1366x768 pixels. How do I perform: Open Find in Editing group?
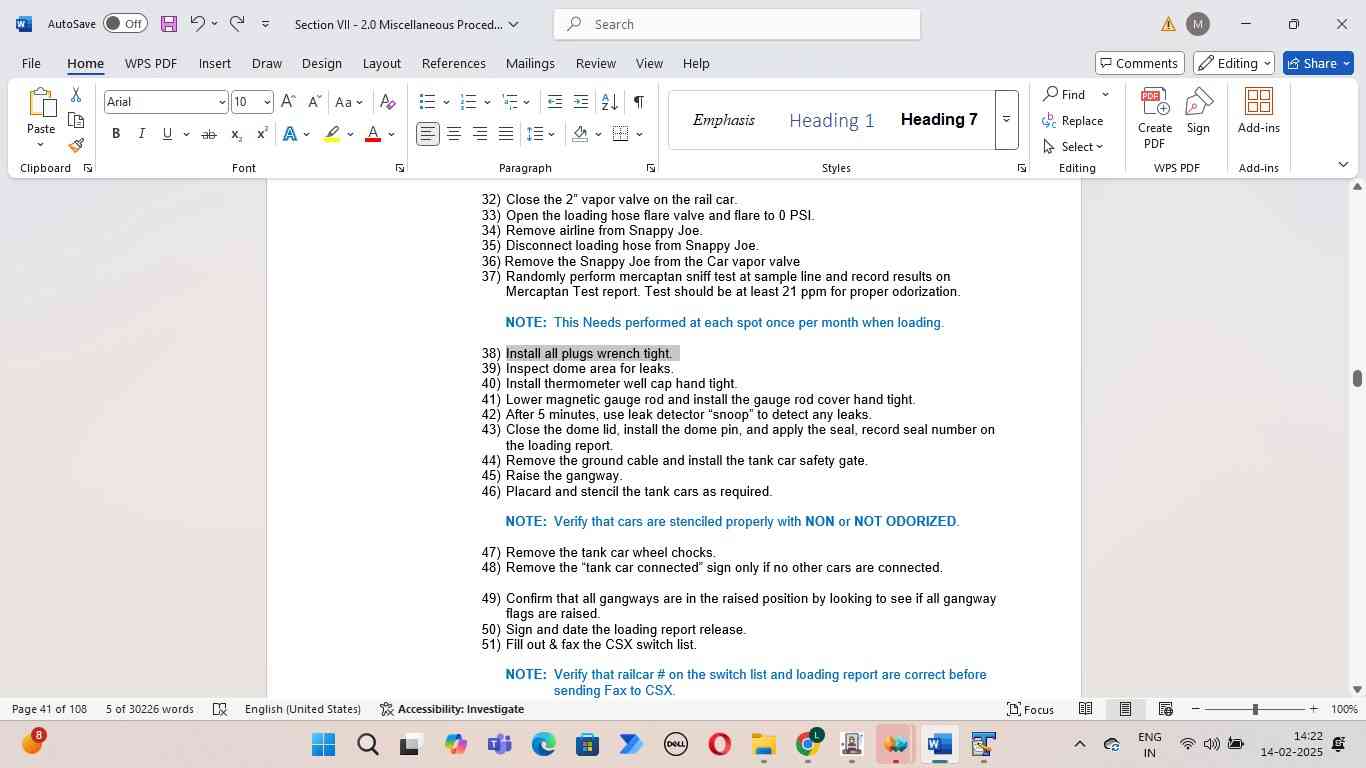coord(1064,94)
